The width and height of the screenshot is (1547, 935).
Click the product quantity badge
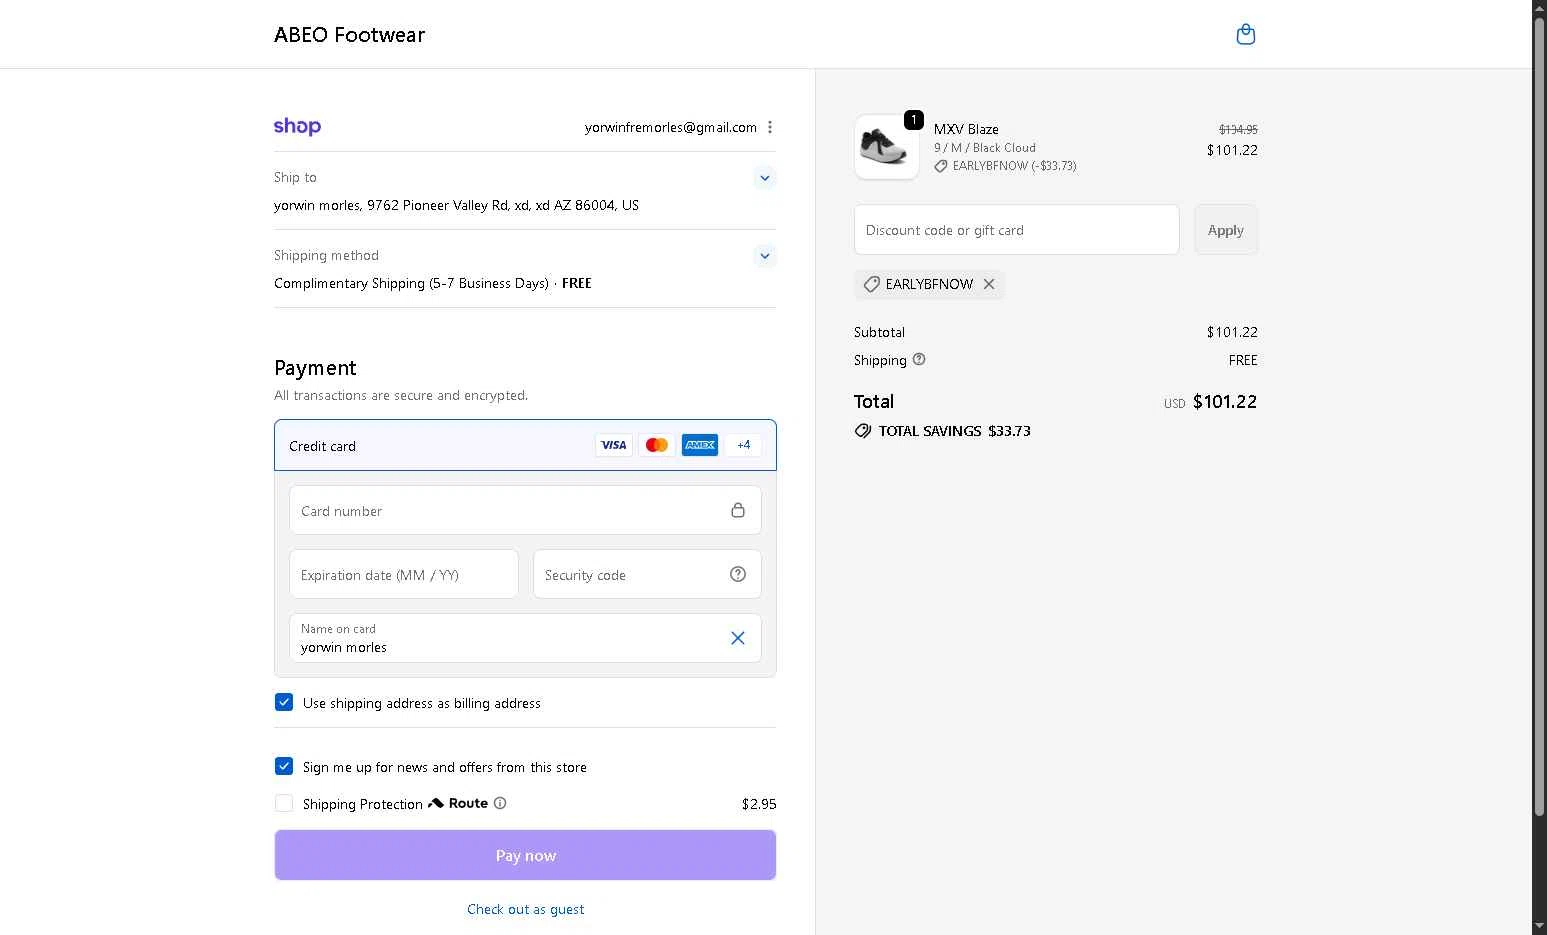point(913,120)
